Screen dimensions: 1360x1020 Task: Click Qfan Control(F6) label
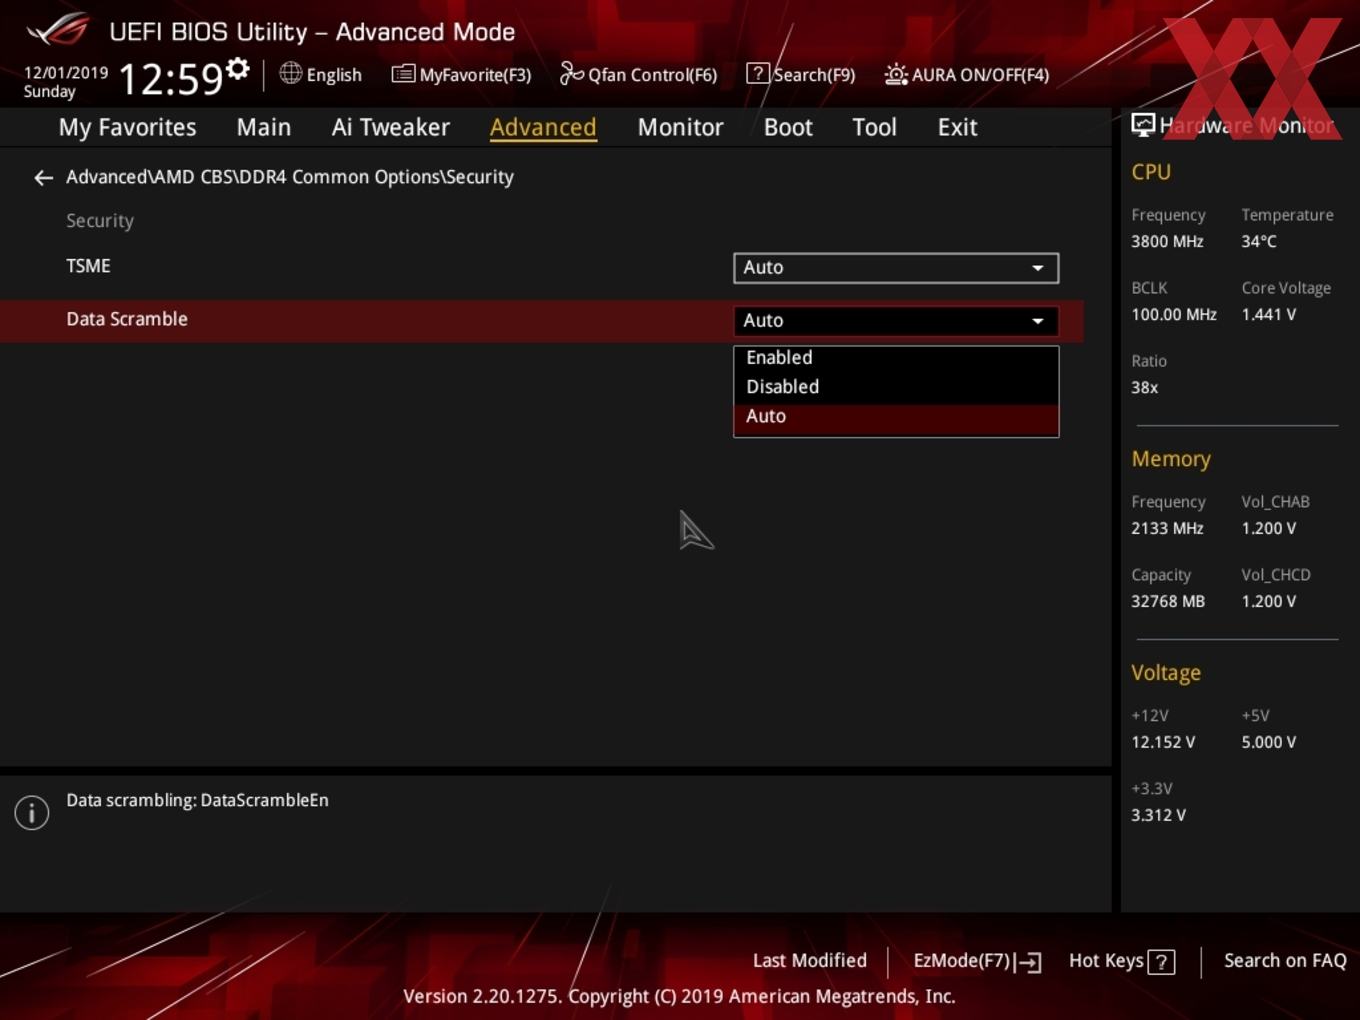[x=652, y=75]
